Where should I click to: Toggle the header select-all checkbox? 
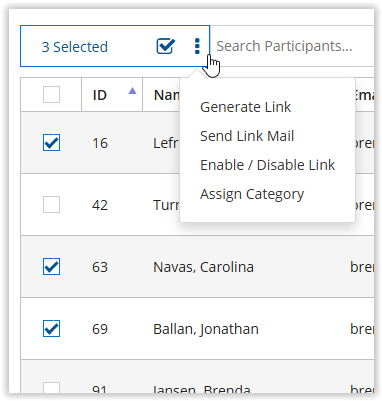pos(51,95)
